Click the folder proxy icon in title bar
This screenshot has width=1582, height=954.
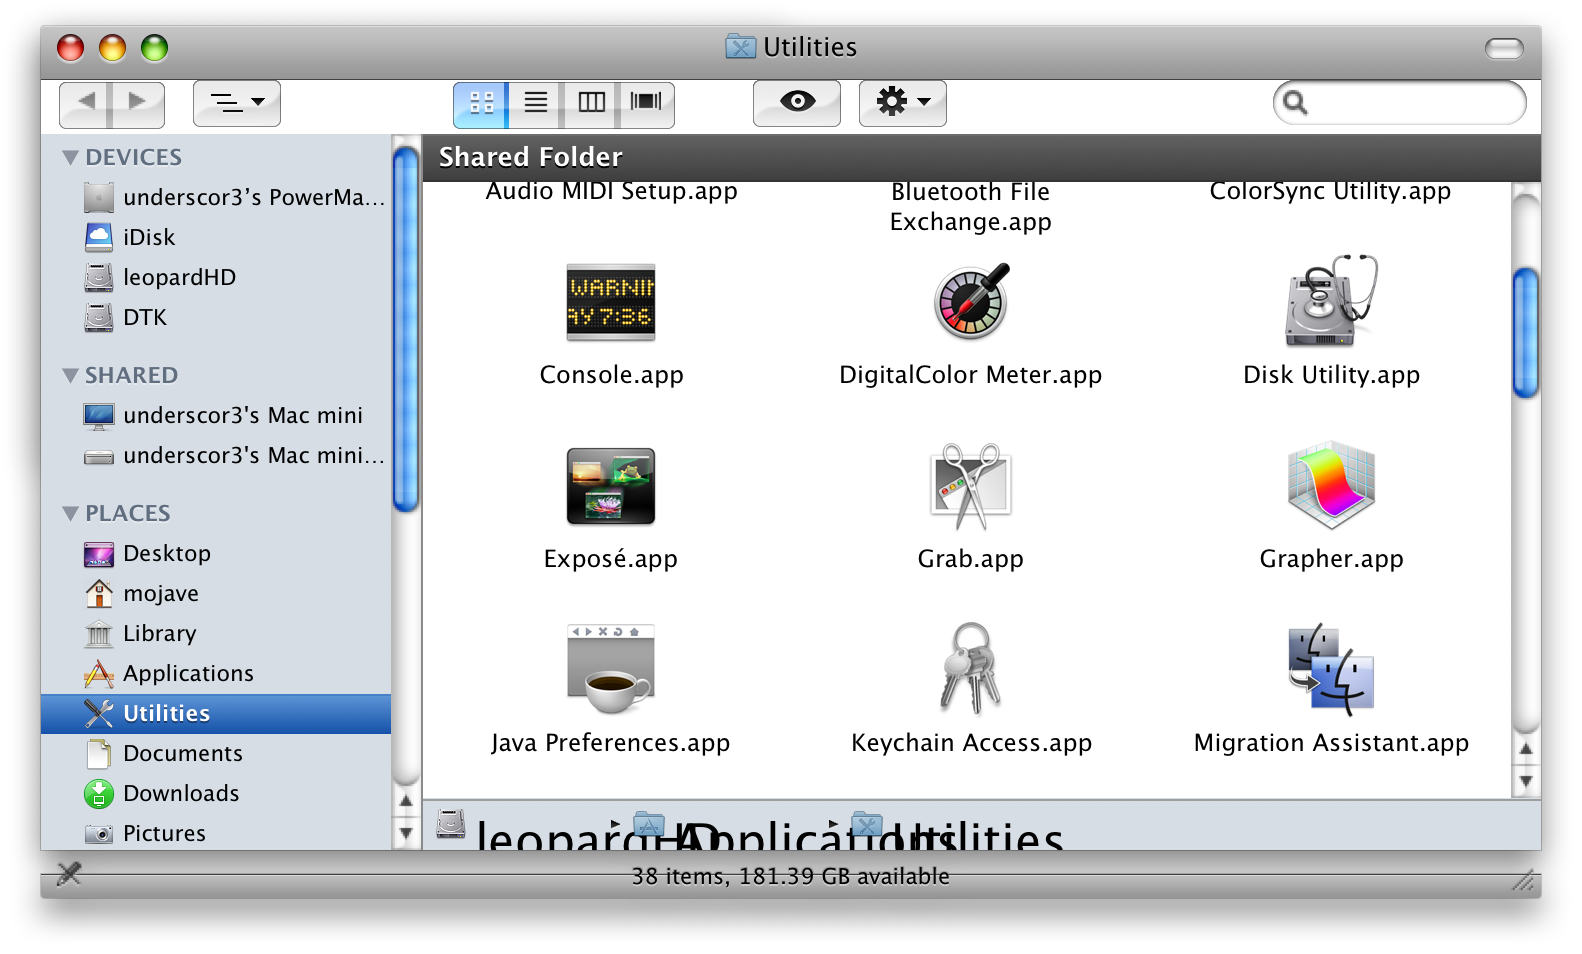click(x=740, y=47)
